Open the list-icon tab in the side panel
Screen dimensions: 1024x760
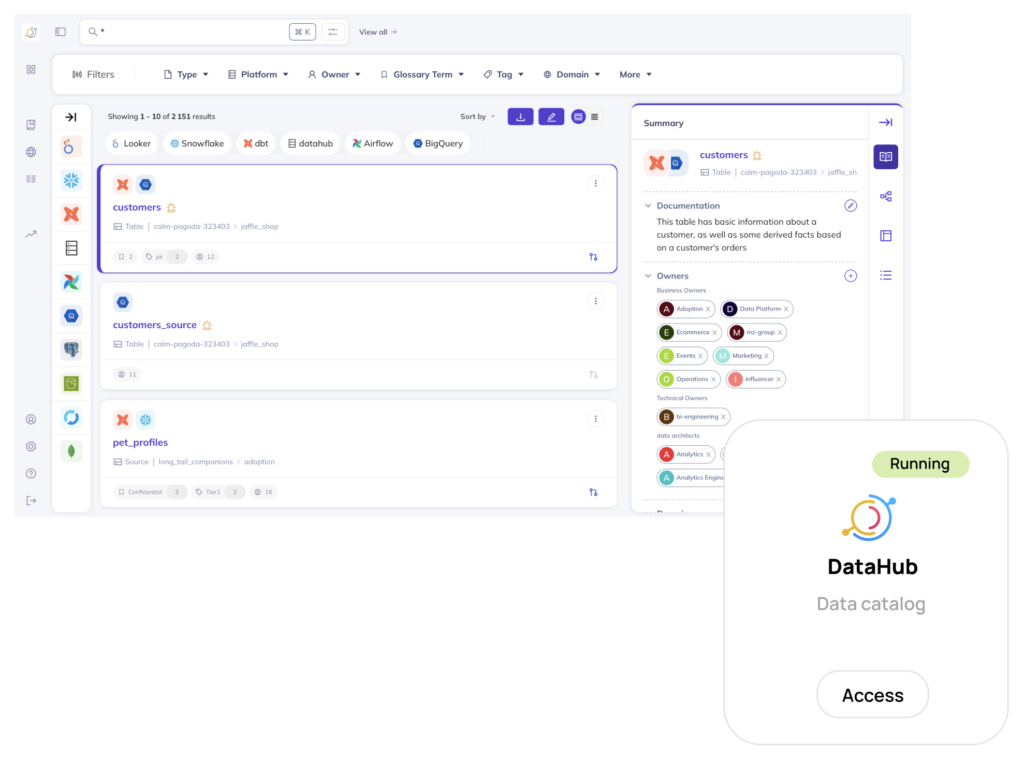point(886,276)
